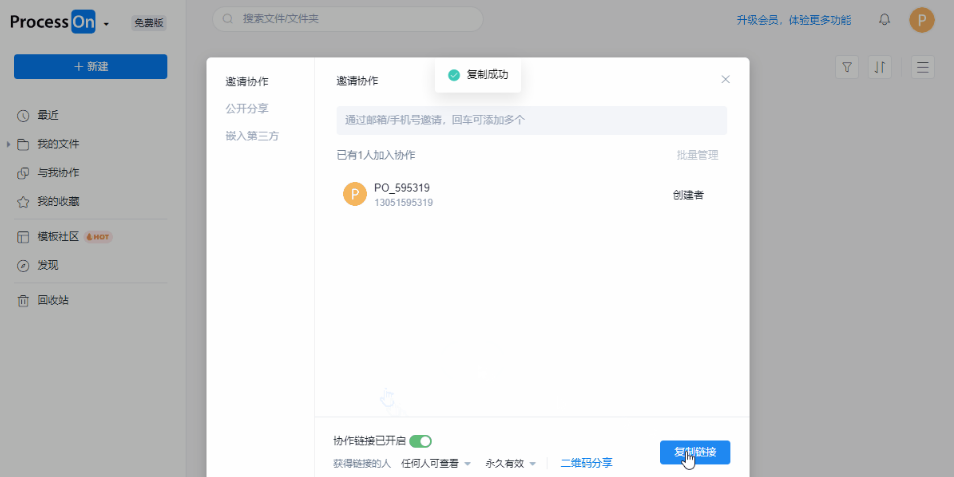The width and height of the screenshot is (954, 477).
Task: Click the 复制链接 button
Action: point(695,452)
